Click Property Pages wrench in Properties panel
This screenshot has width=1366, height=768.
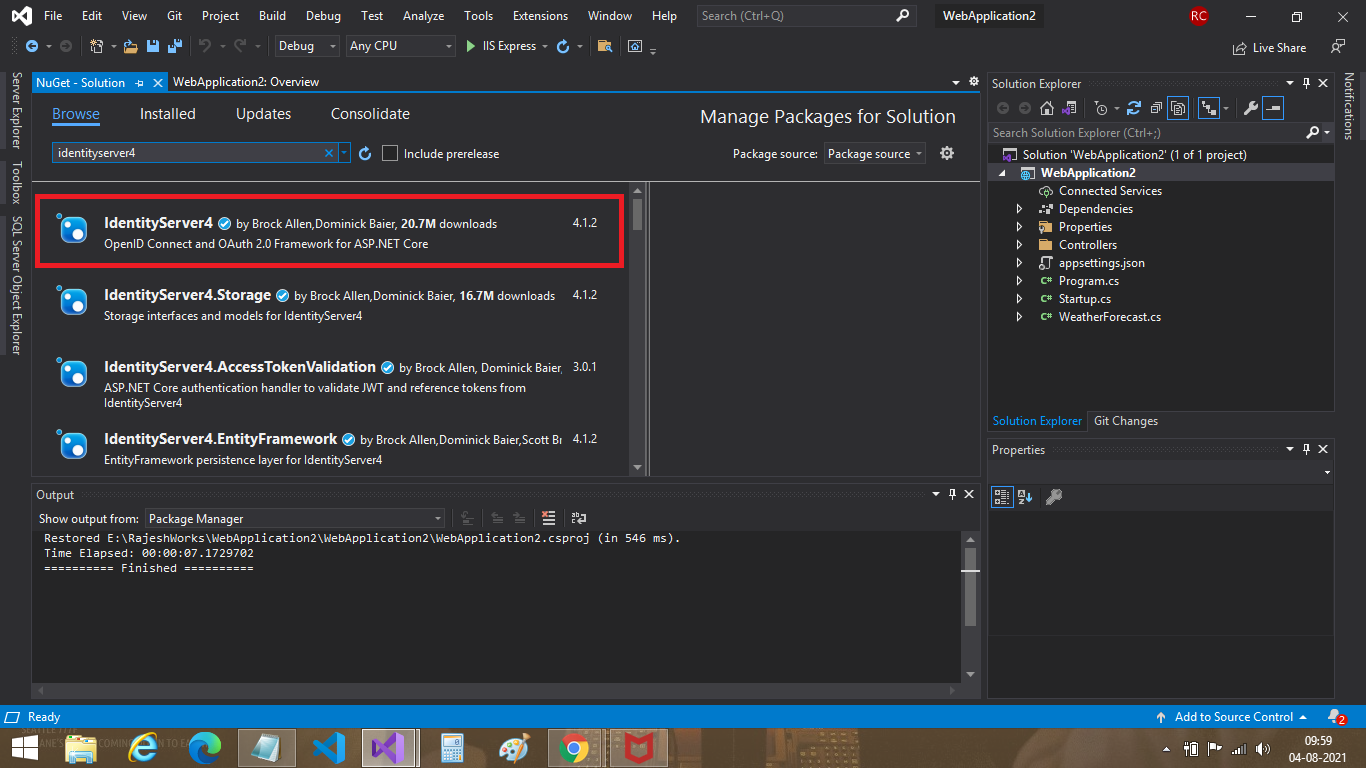coord(1053,496)
